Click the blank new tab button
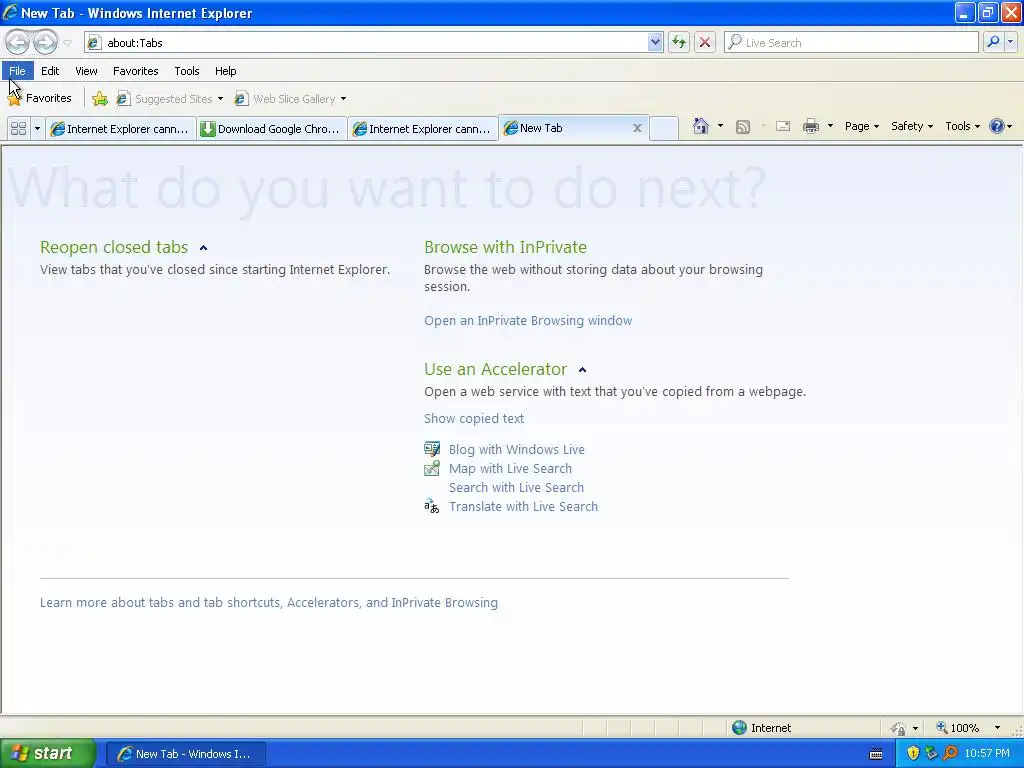Image resolution: width=1024 pixels, height=768 pixels. (x=664, y=129)
